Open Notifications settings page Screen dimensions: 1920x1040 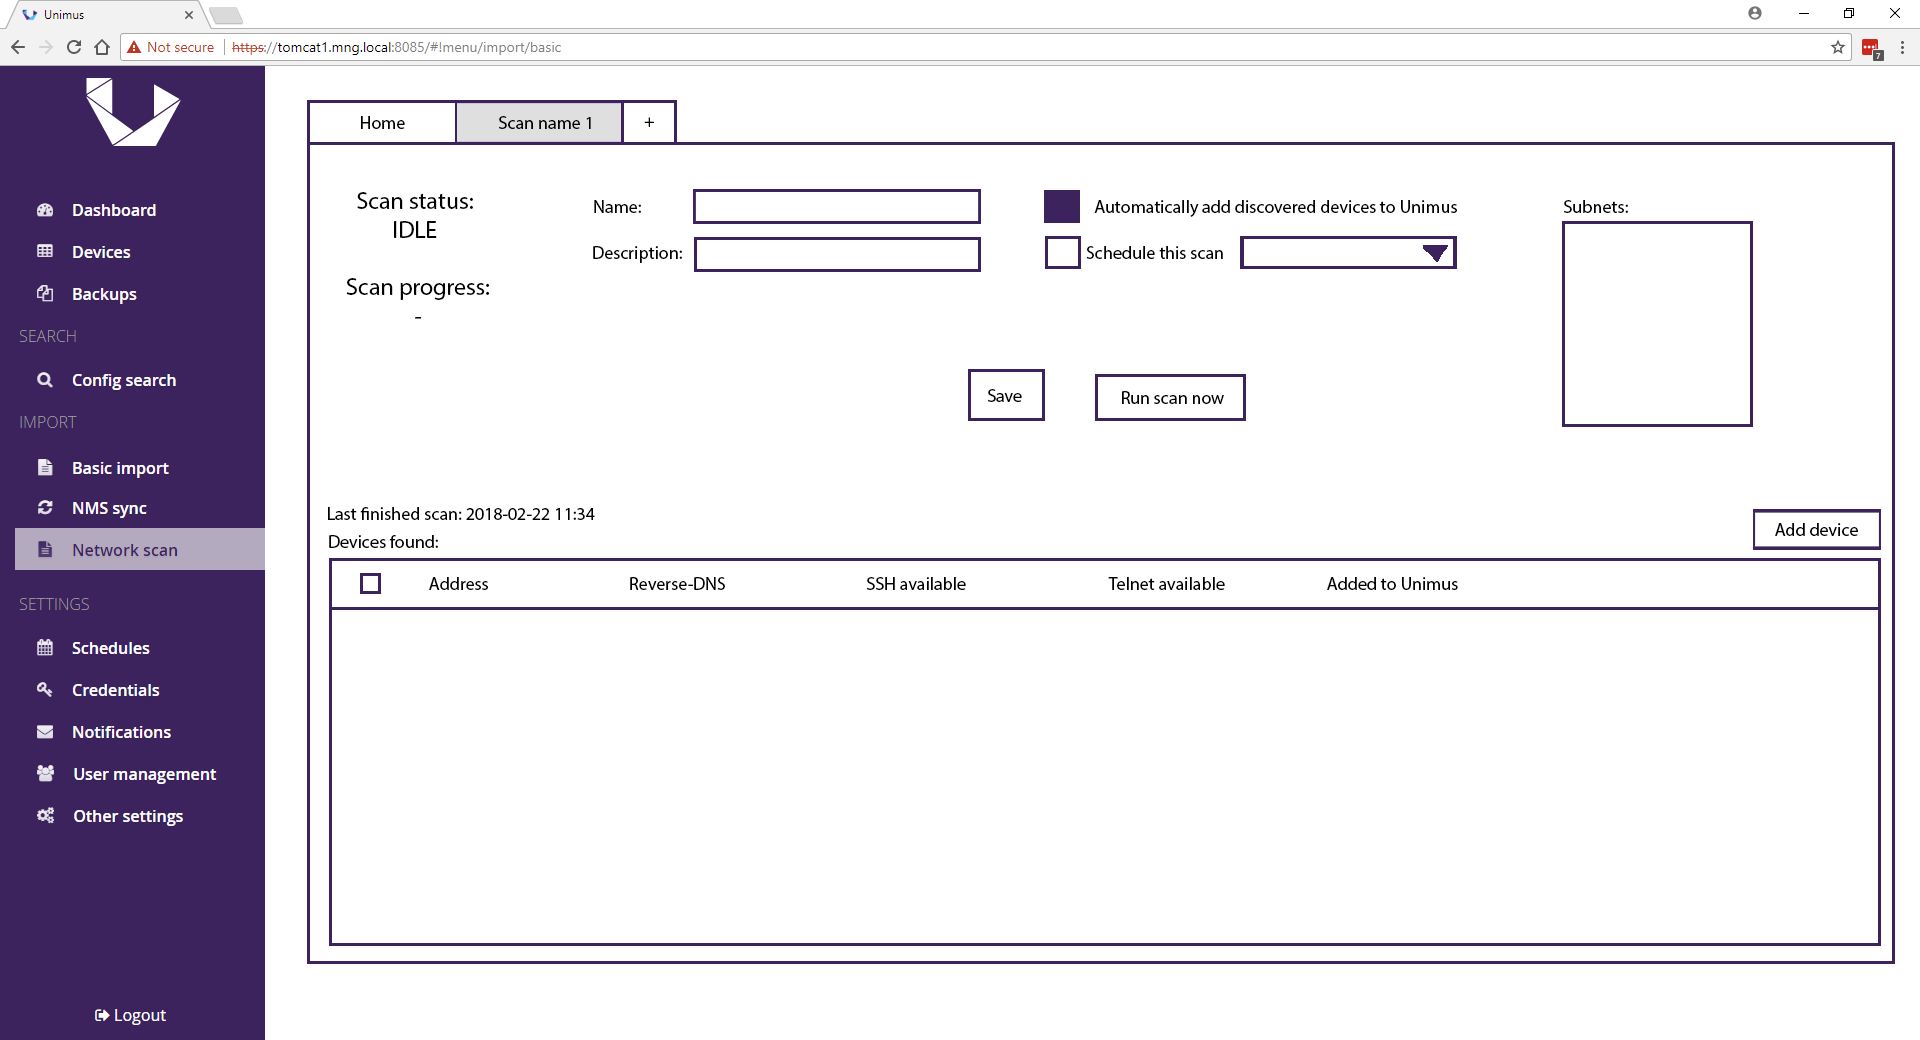tap(121, 732)
